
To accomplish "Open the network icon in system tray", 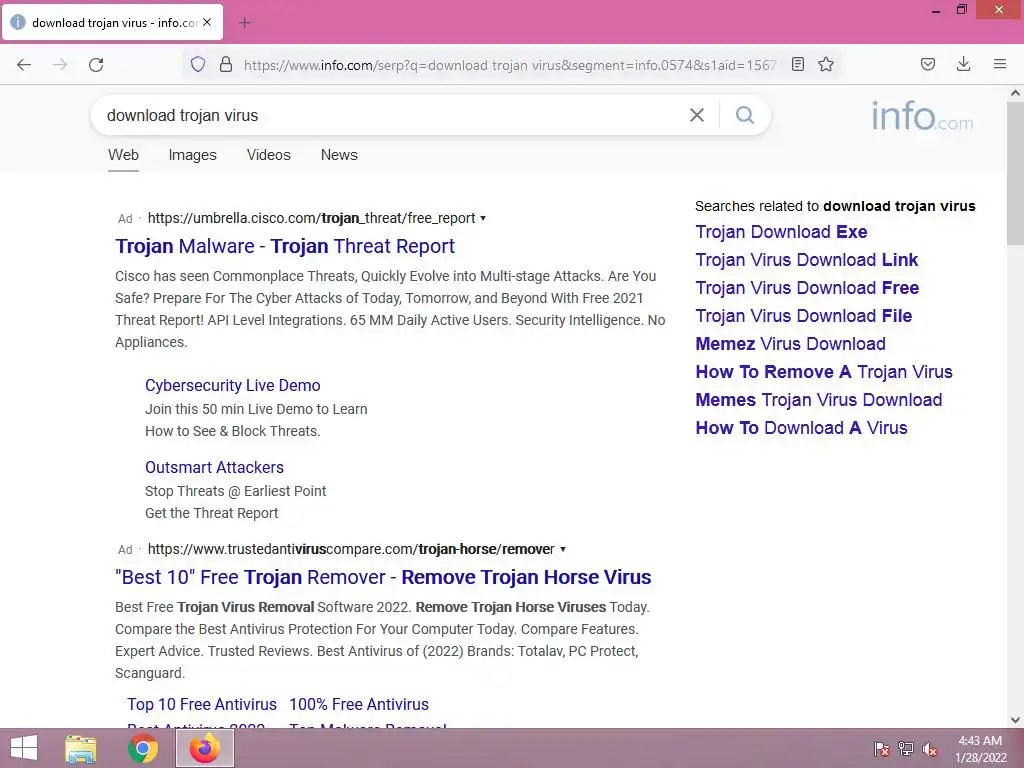I will 906,749.
